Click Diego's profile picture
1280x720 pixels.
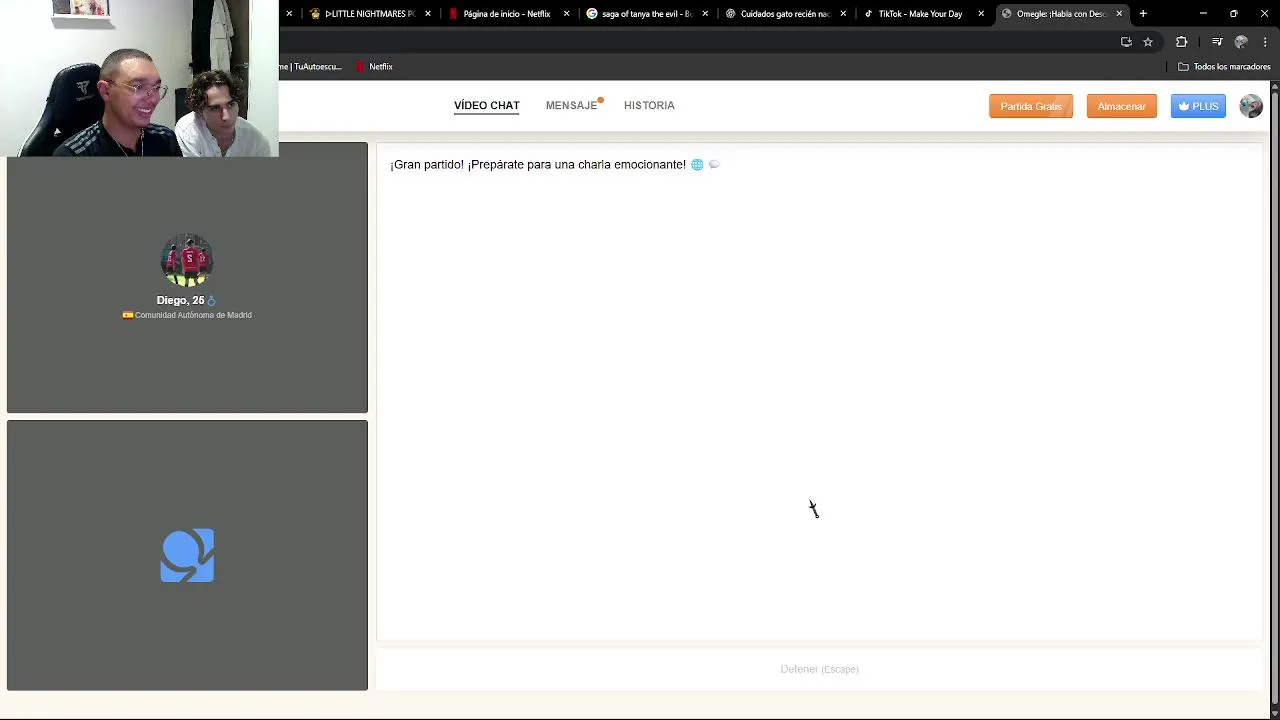pos(187,261)
